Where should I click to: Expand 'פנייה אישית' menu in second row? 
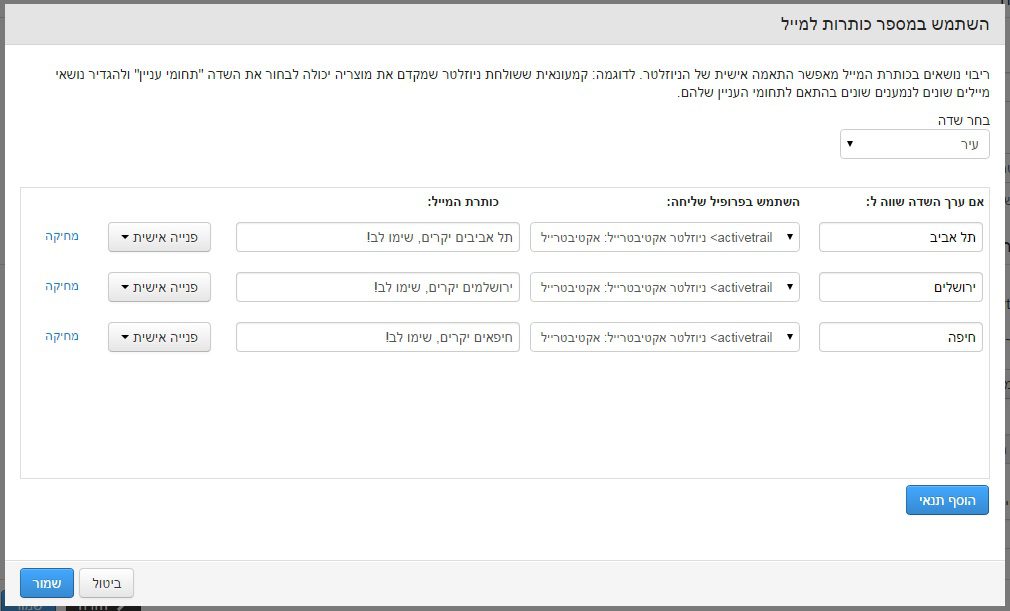159,287
